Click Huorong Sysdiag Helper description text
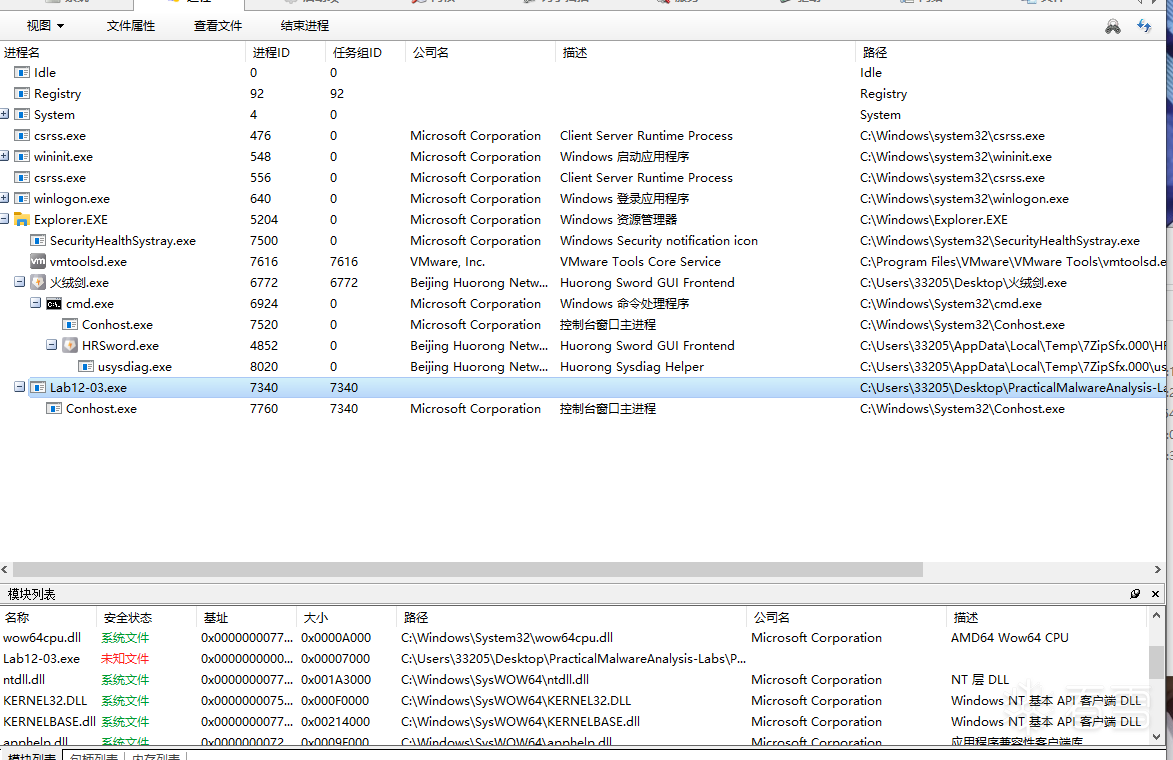This screenshot has height=760, width=1173. 632,367
